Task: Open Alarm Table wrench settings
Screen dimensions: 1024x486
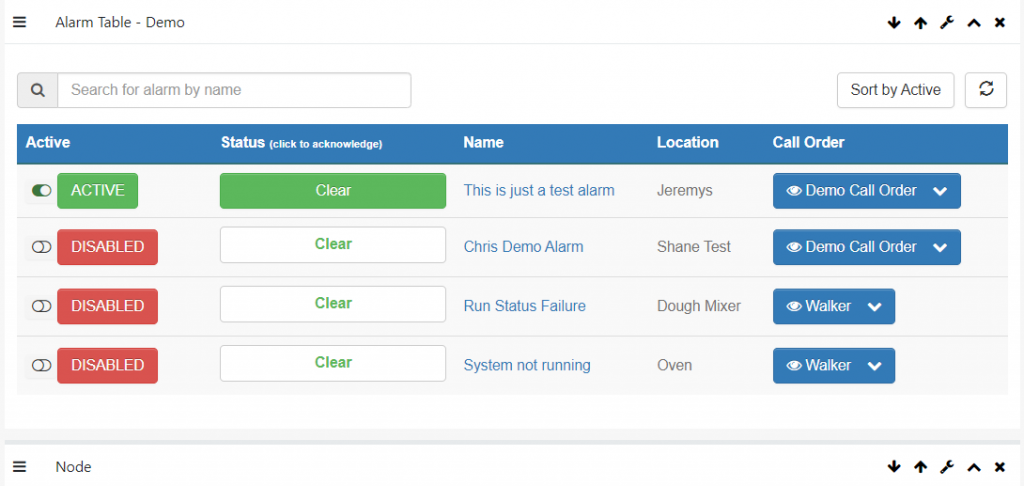Action: [947, 23]
